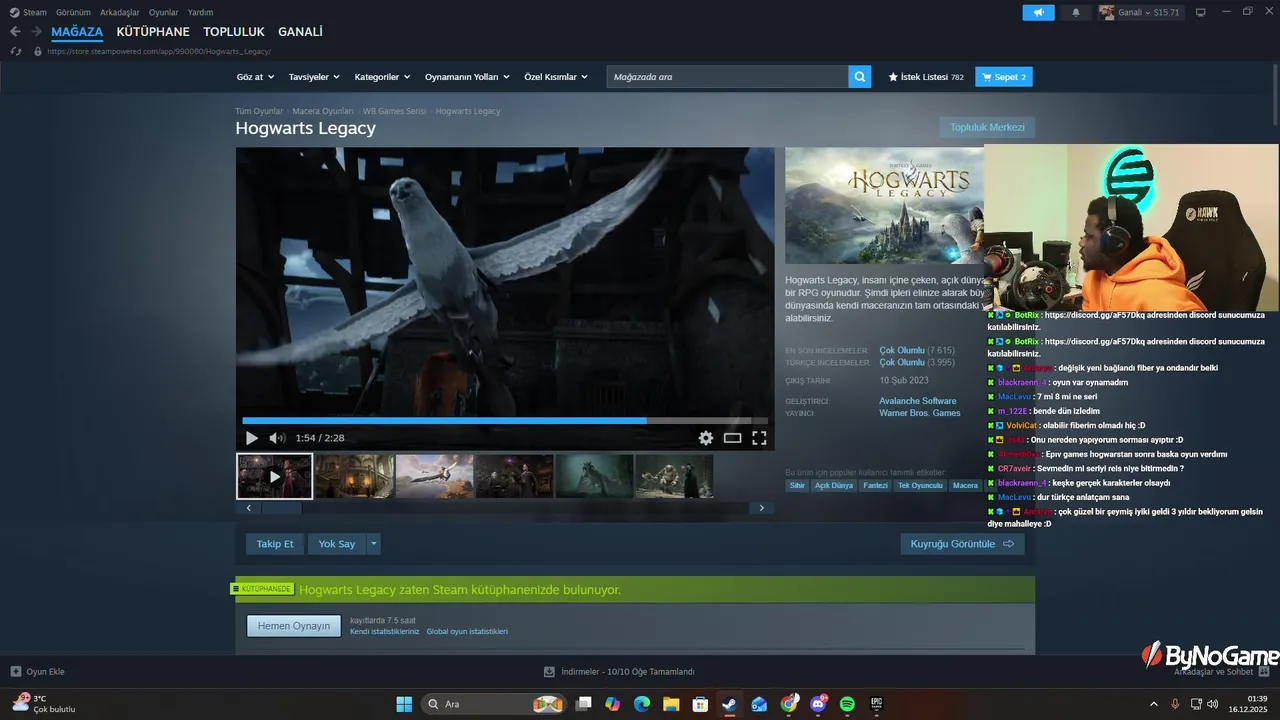Click the Steam taskbar icon
The image size is (1280, 720).
pos(730,704)
